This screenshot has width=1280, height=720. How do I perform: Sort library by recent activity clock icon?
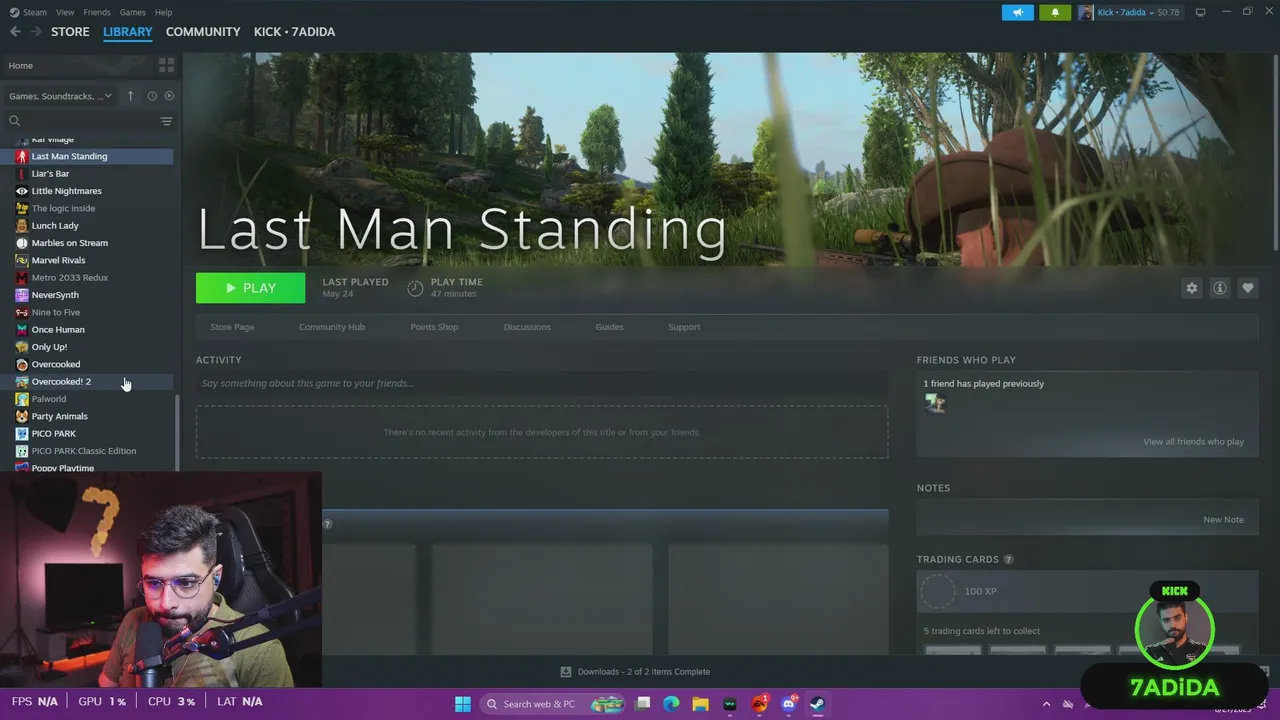tap(152, 96)
